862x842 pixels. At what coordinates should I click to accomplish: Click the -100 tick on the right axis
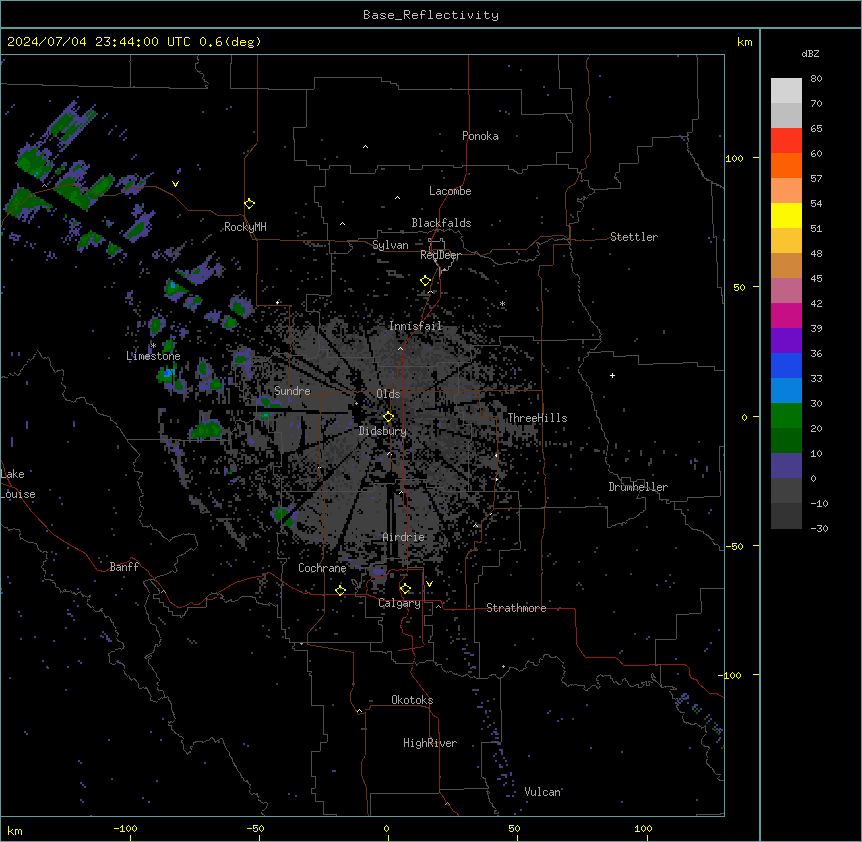tap(731, 675)
